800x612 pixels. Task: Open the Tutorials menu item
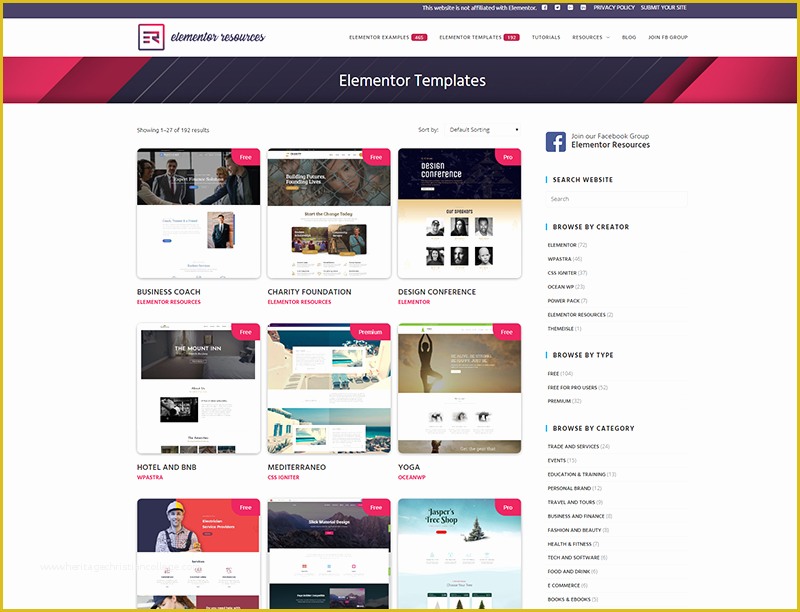coord(546,37)
